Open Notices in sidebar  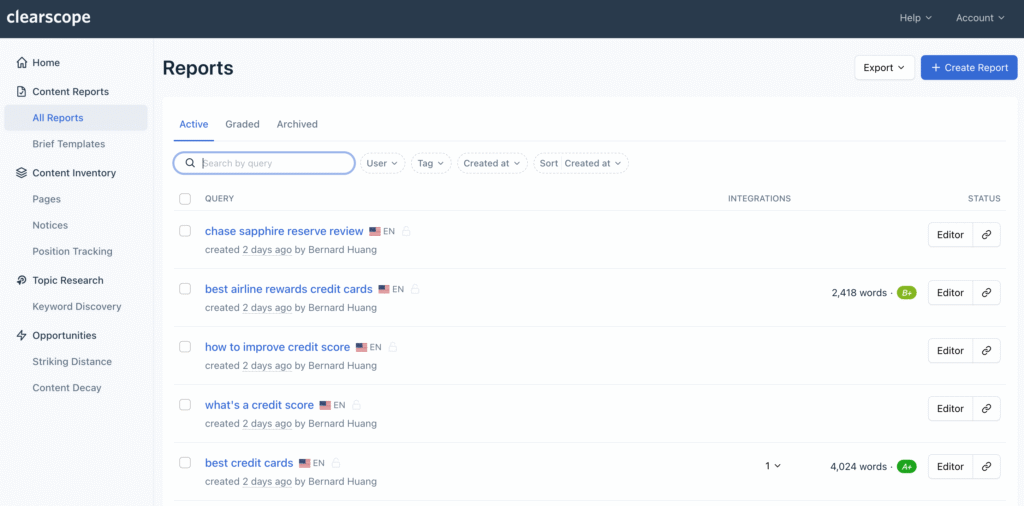click(50, 225)
